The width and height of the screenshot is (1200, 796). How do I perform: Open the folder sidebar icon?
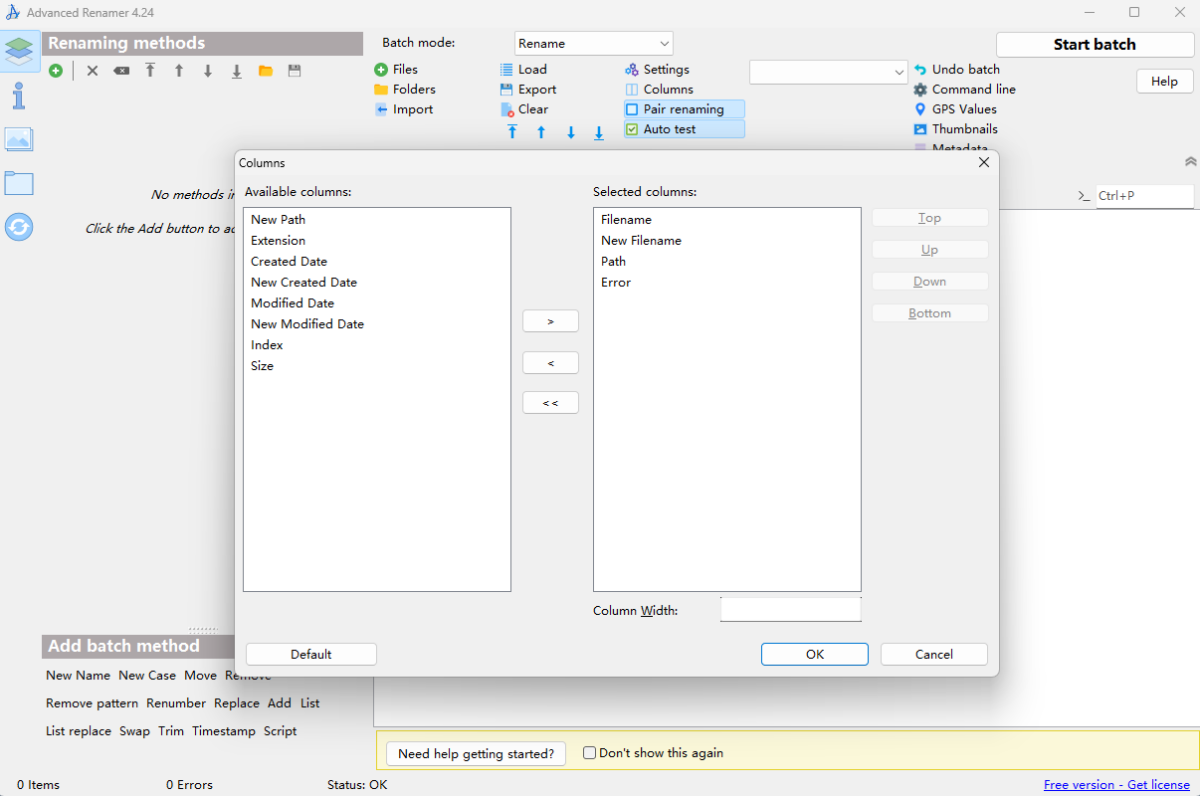click(19, 183)
